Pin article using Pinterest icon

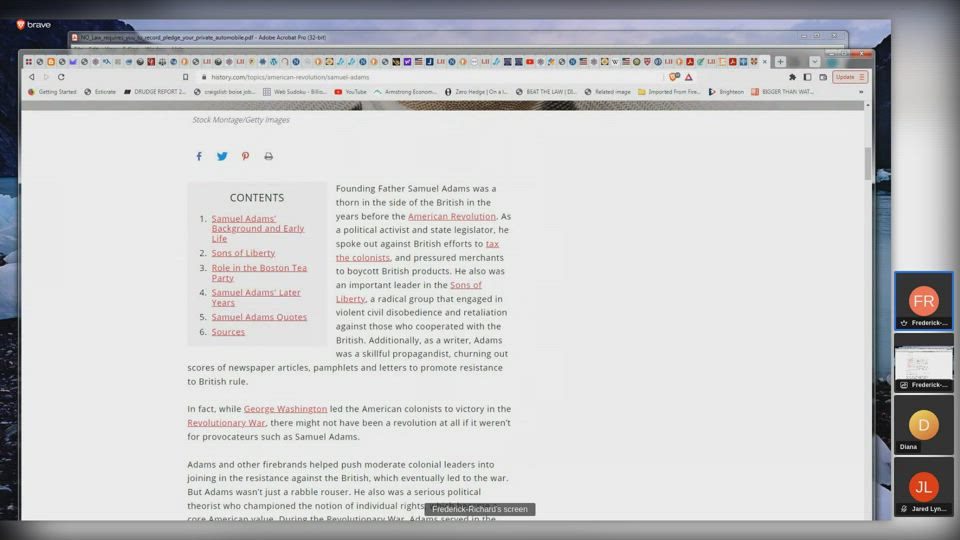pyautogui.click(x=245, y=156)
